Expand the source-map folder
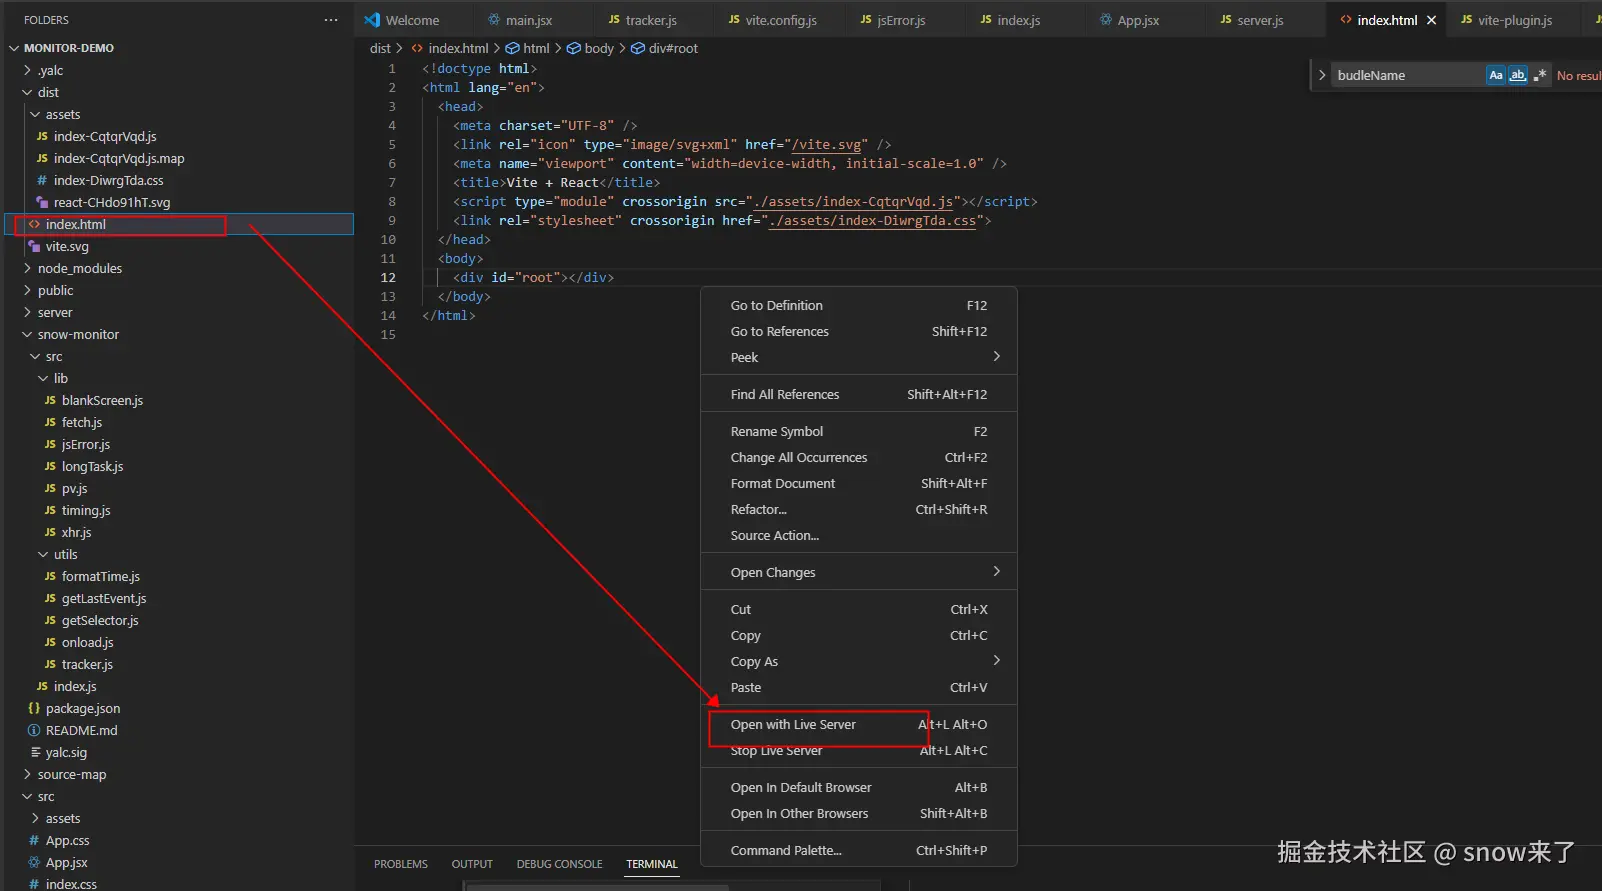 27,774
